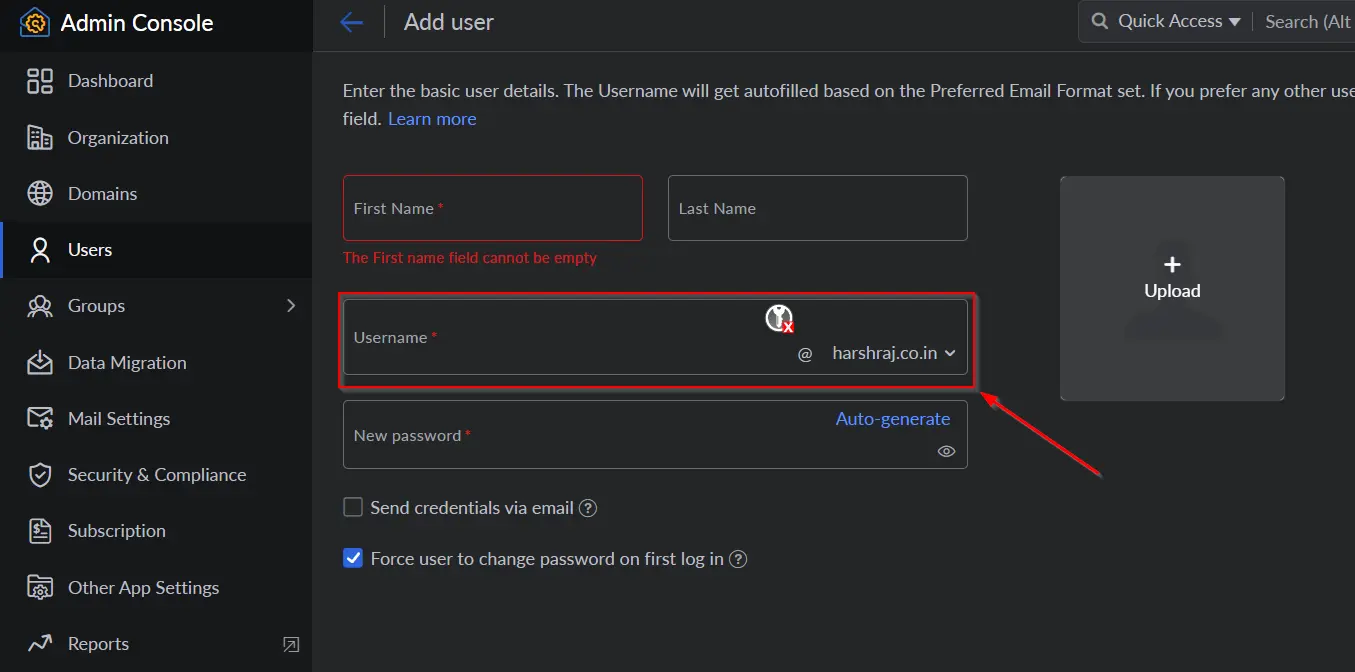The height and width of the screenshot is (672, 1355).
Task: Click the Auto-generate password link
Action: click(x=892, y=419)
